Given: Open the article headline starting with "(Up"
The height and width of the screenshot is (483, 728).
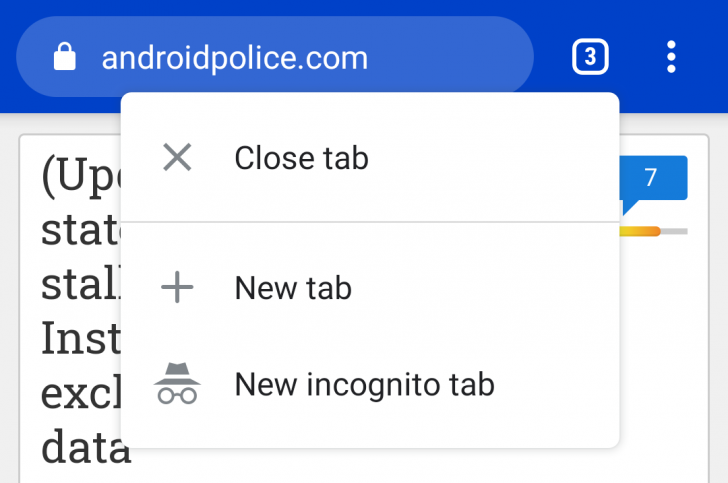Looking at the screenshot, I should click(80, 178).
